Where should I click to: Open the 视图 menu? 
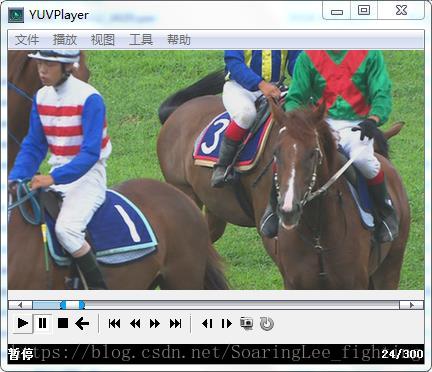(x=103, y=40)
